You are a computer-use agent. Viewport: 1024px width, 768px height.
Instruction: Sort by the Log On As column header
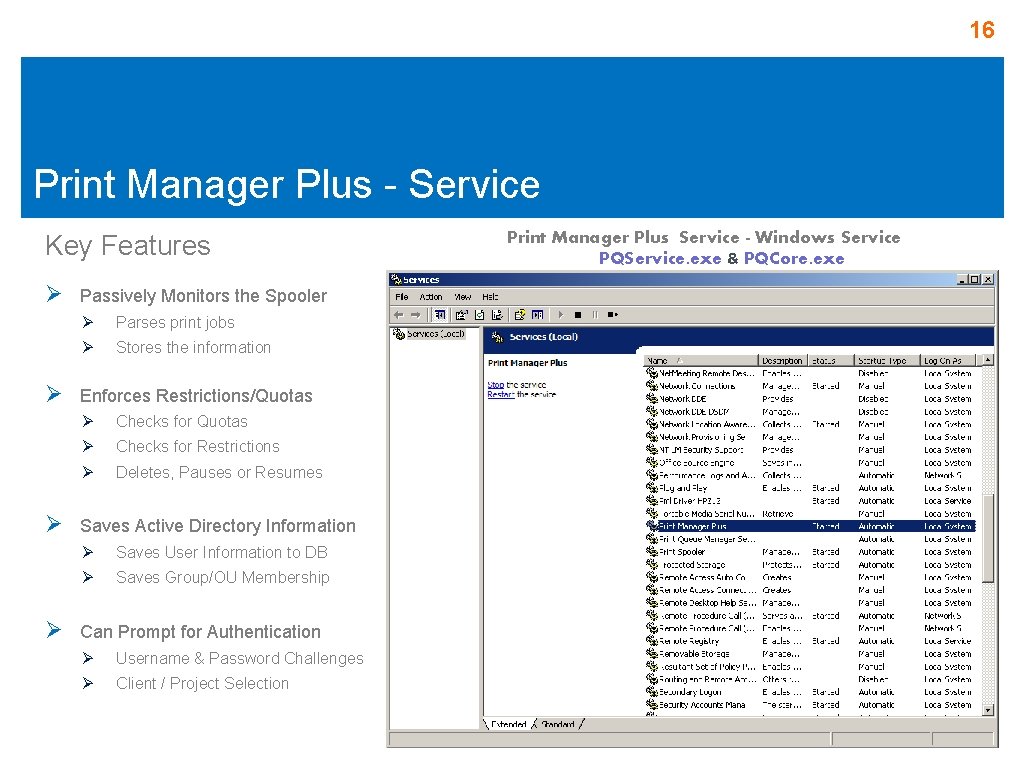pyautogui.click(x=948, y=360)
